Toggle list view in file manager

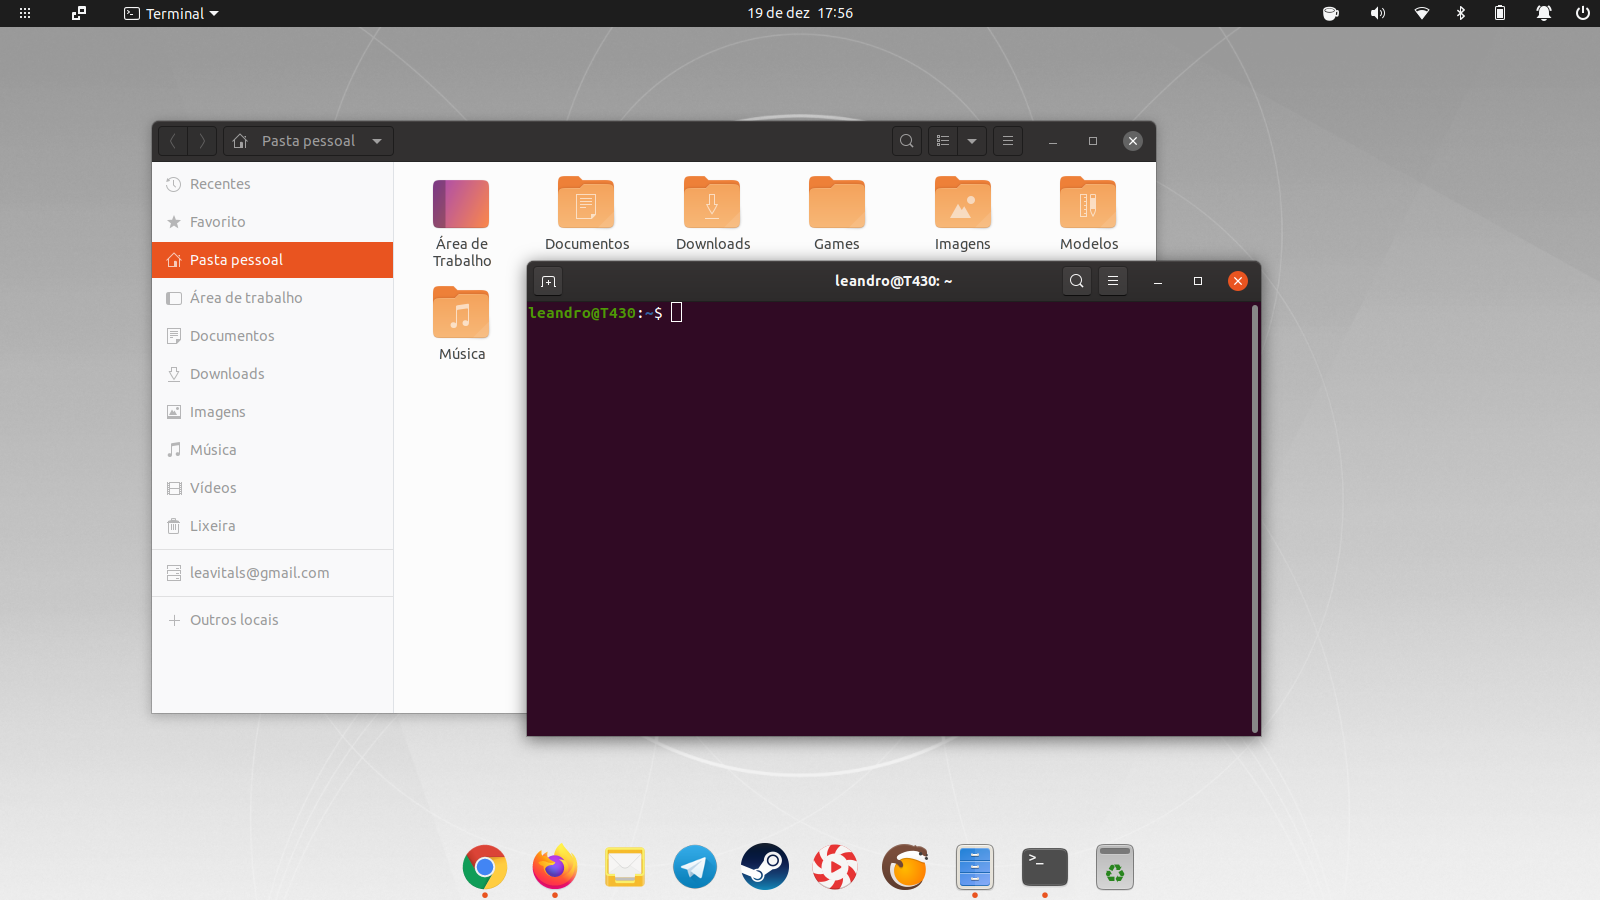click(943, 141)
